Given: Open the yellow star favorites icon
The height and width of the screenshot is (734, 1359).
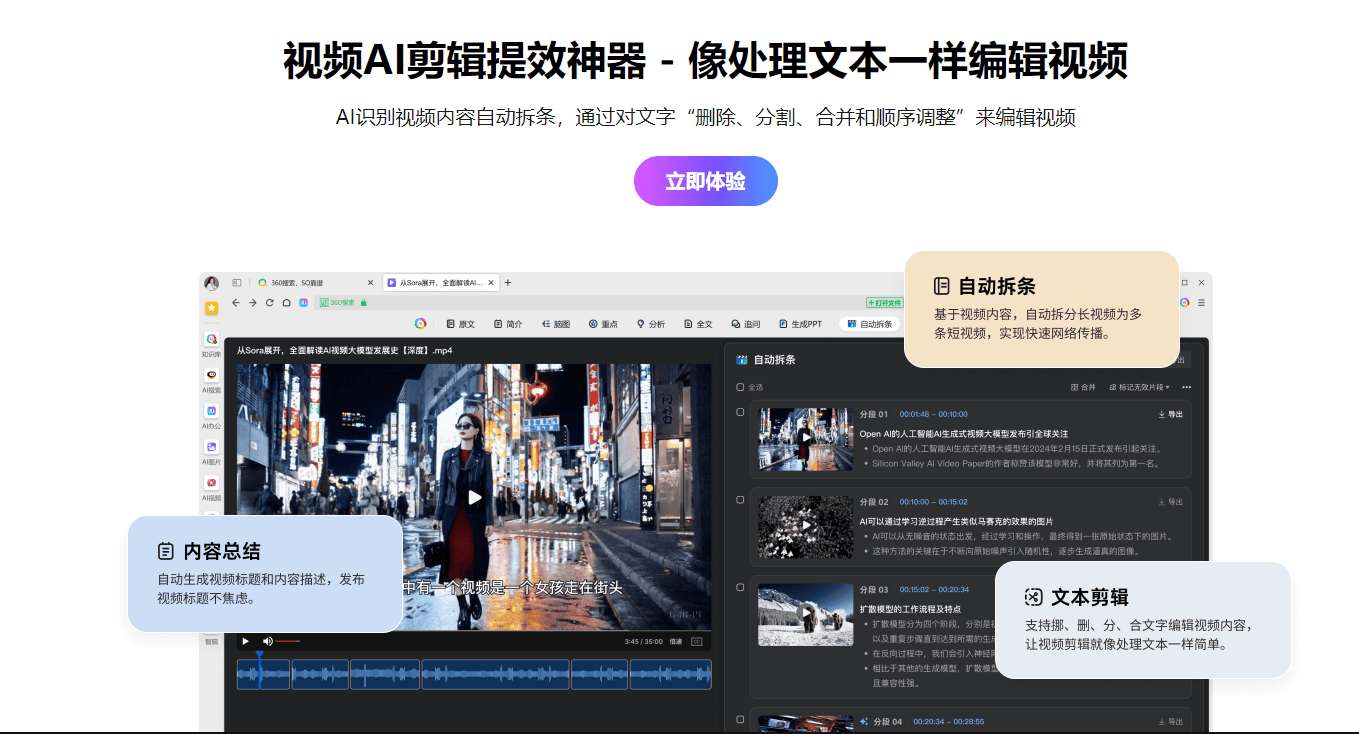Looking at the screenshot, I should tap(211, 308).
